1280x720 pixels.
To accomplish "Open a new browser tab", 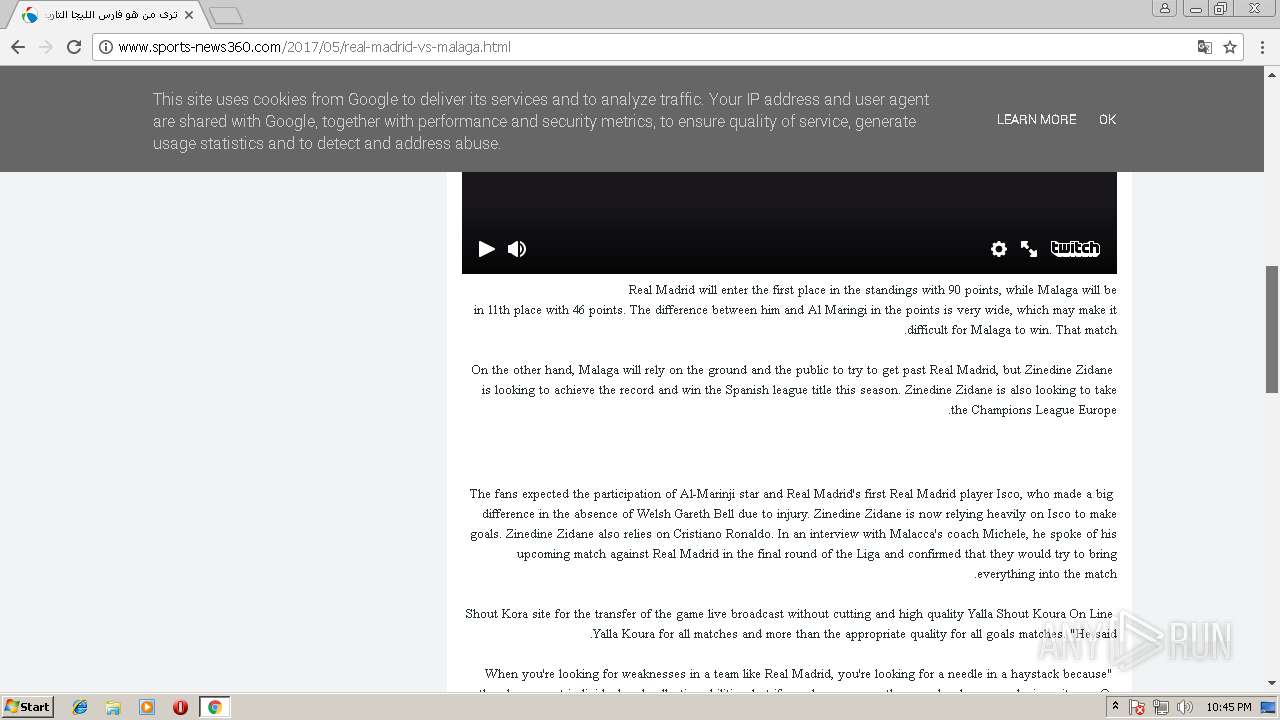I will pyautogui.click(x=226, y=15).
